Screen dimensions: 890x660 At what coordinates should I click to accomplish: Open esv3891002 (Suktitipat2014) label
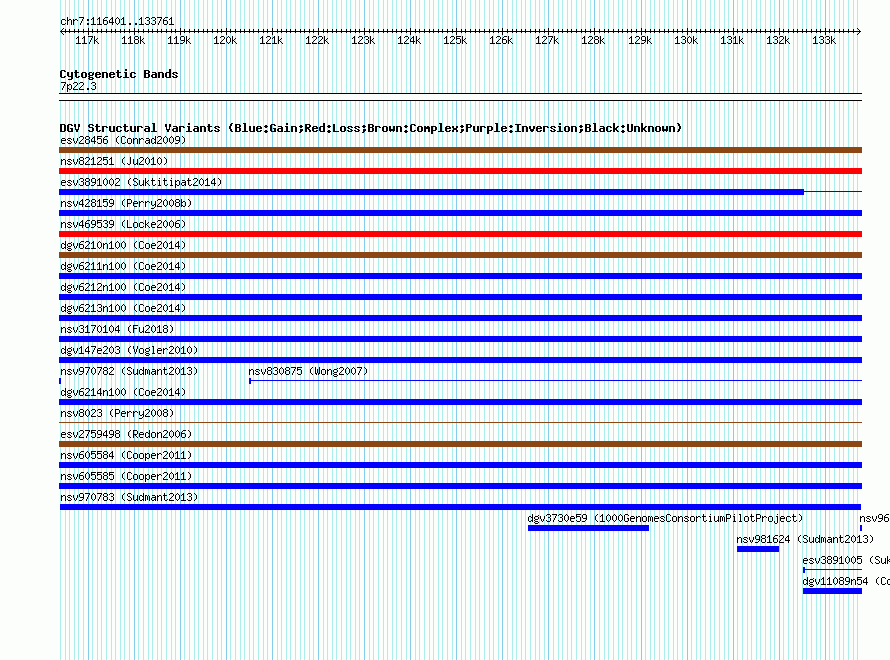141,182
